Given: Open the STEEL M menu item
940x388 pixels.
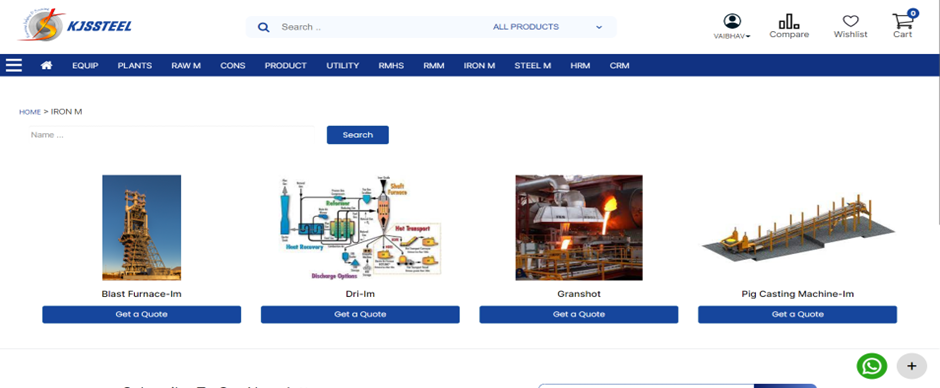Looking at the screenshot, I should 532,65.
